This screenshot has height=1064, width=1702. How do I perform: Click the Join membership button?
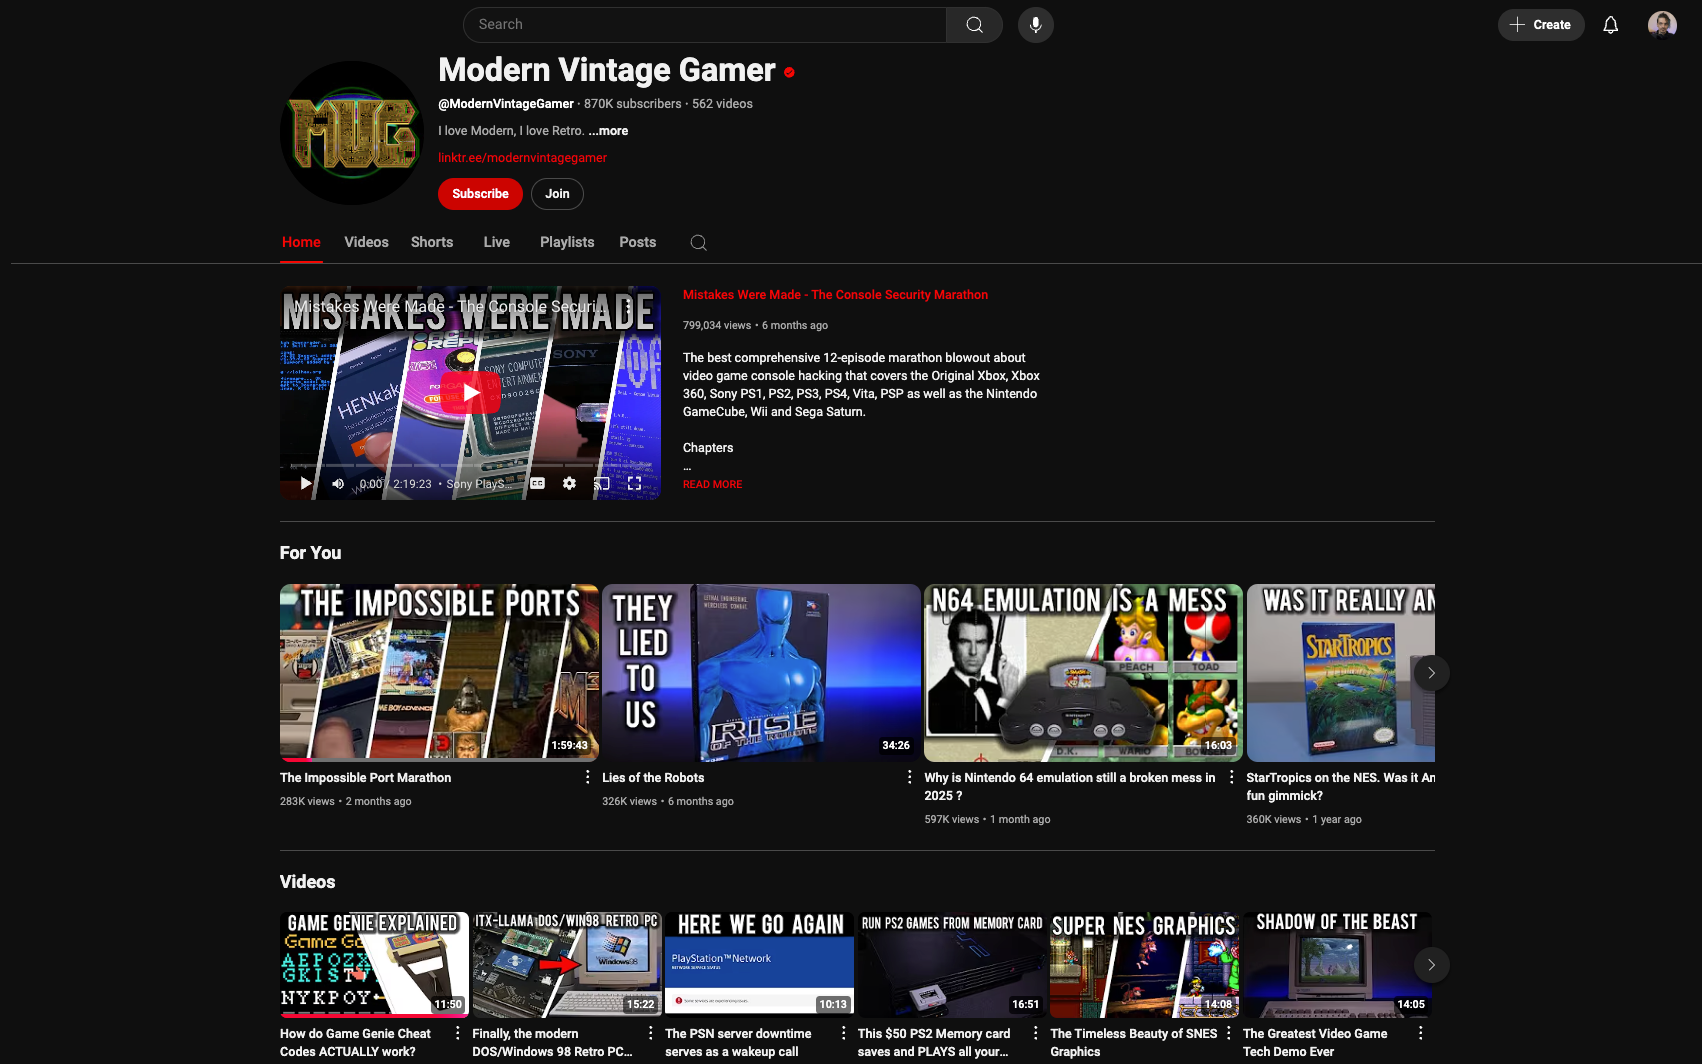557,194
